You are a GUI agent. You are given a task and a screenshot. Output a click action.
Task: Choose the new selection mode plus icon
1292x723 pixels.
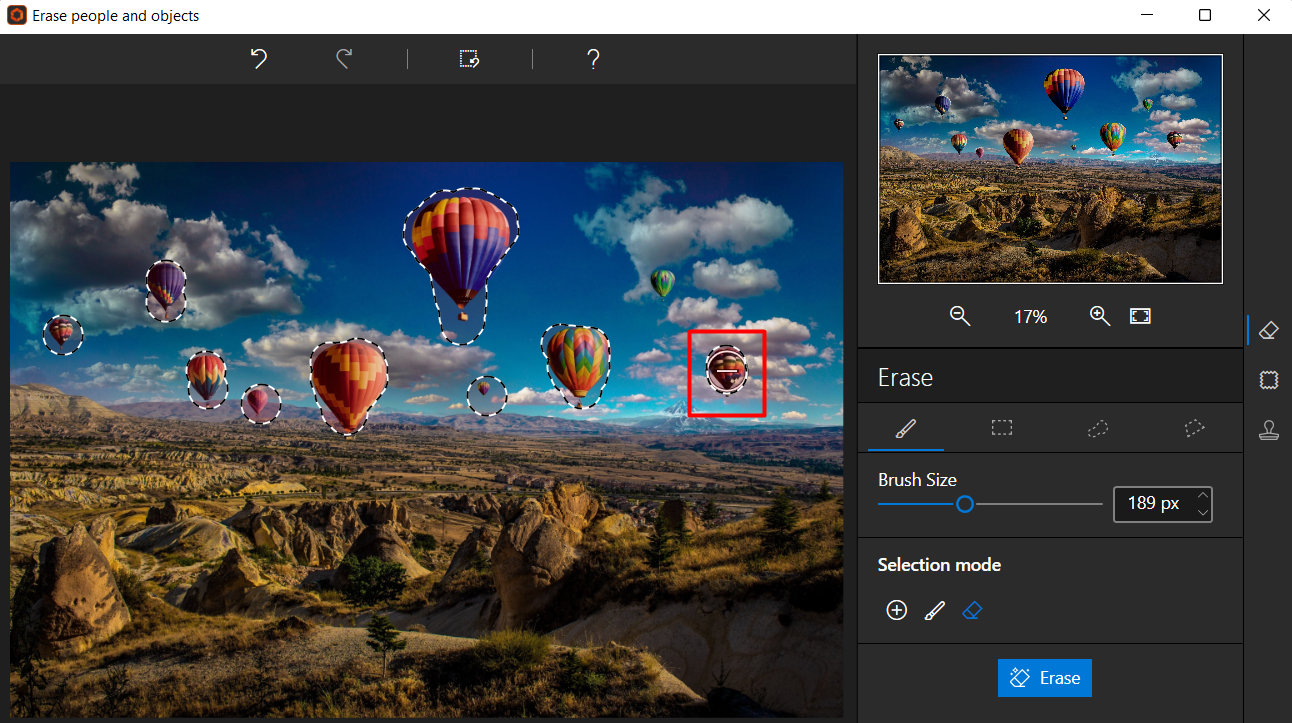tap(897, 610)
